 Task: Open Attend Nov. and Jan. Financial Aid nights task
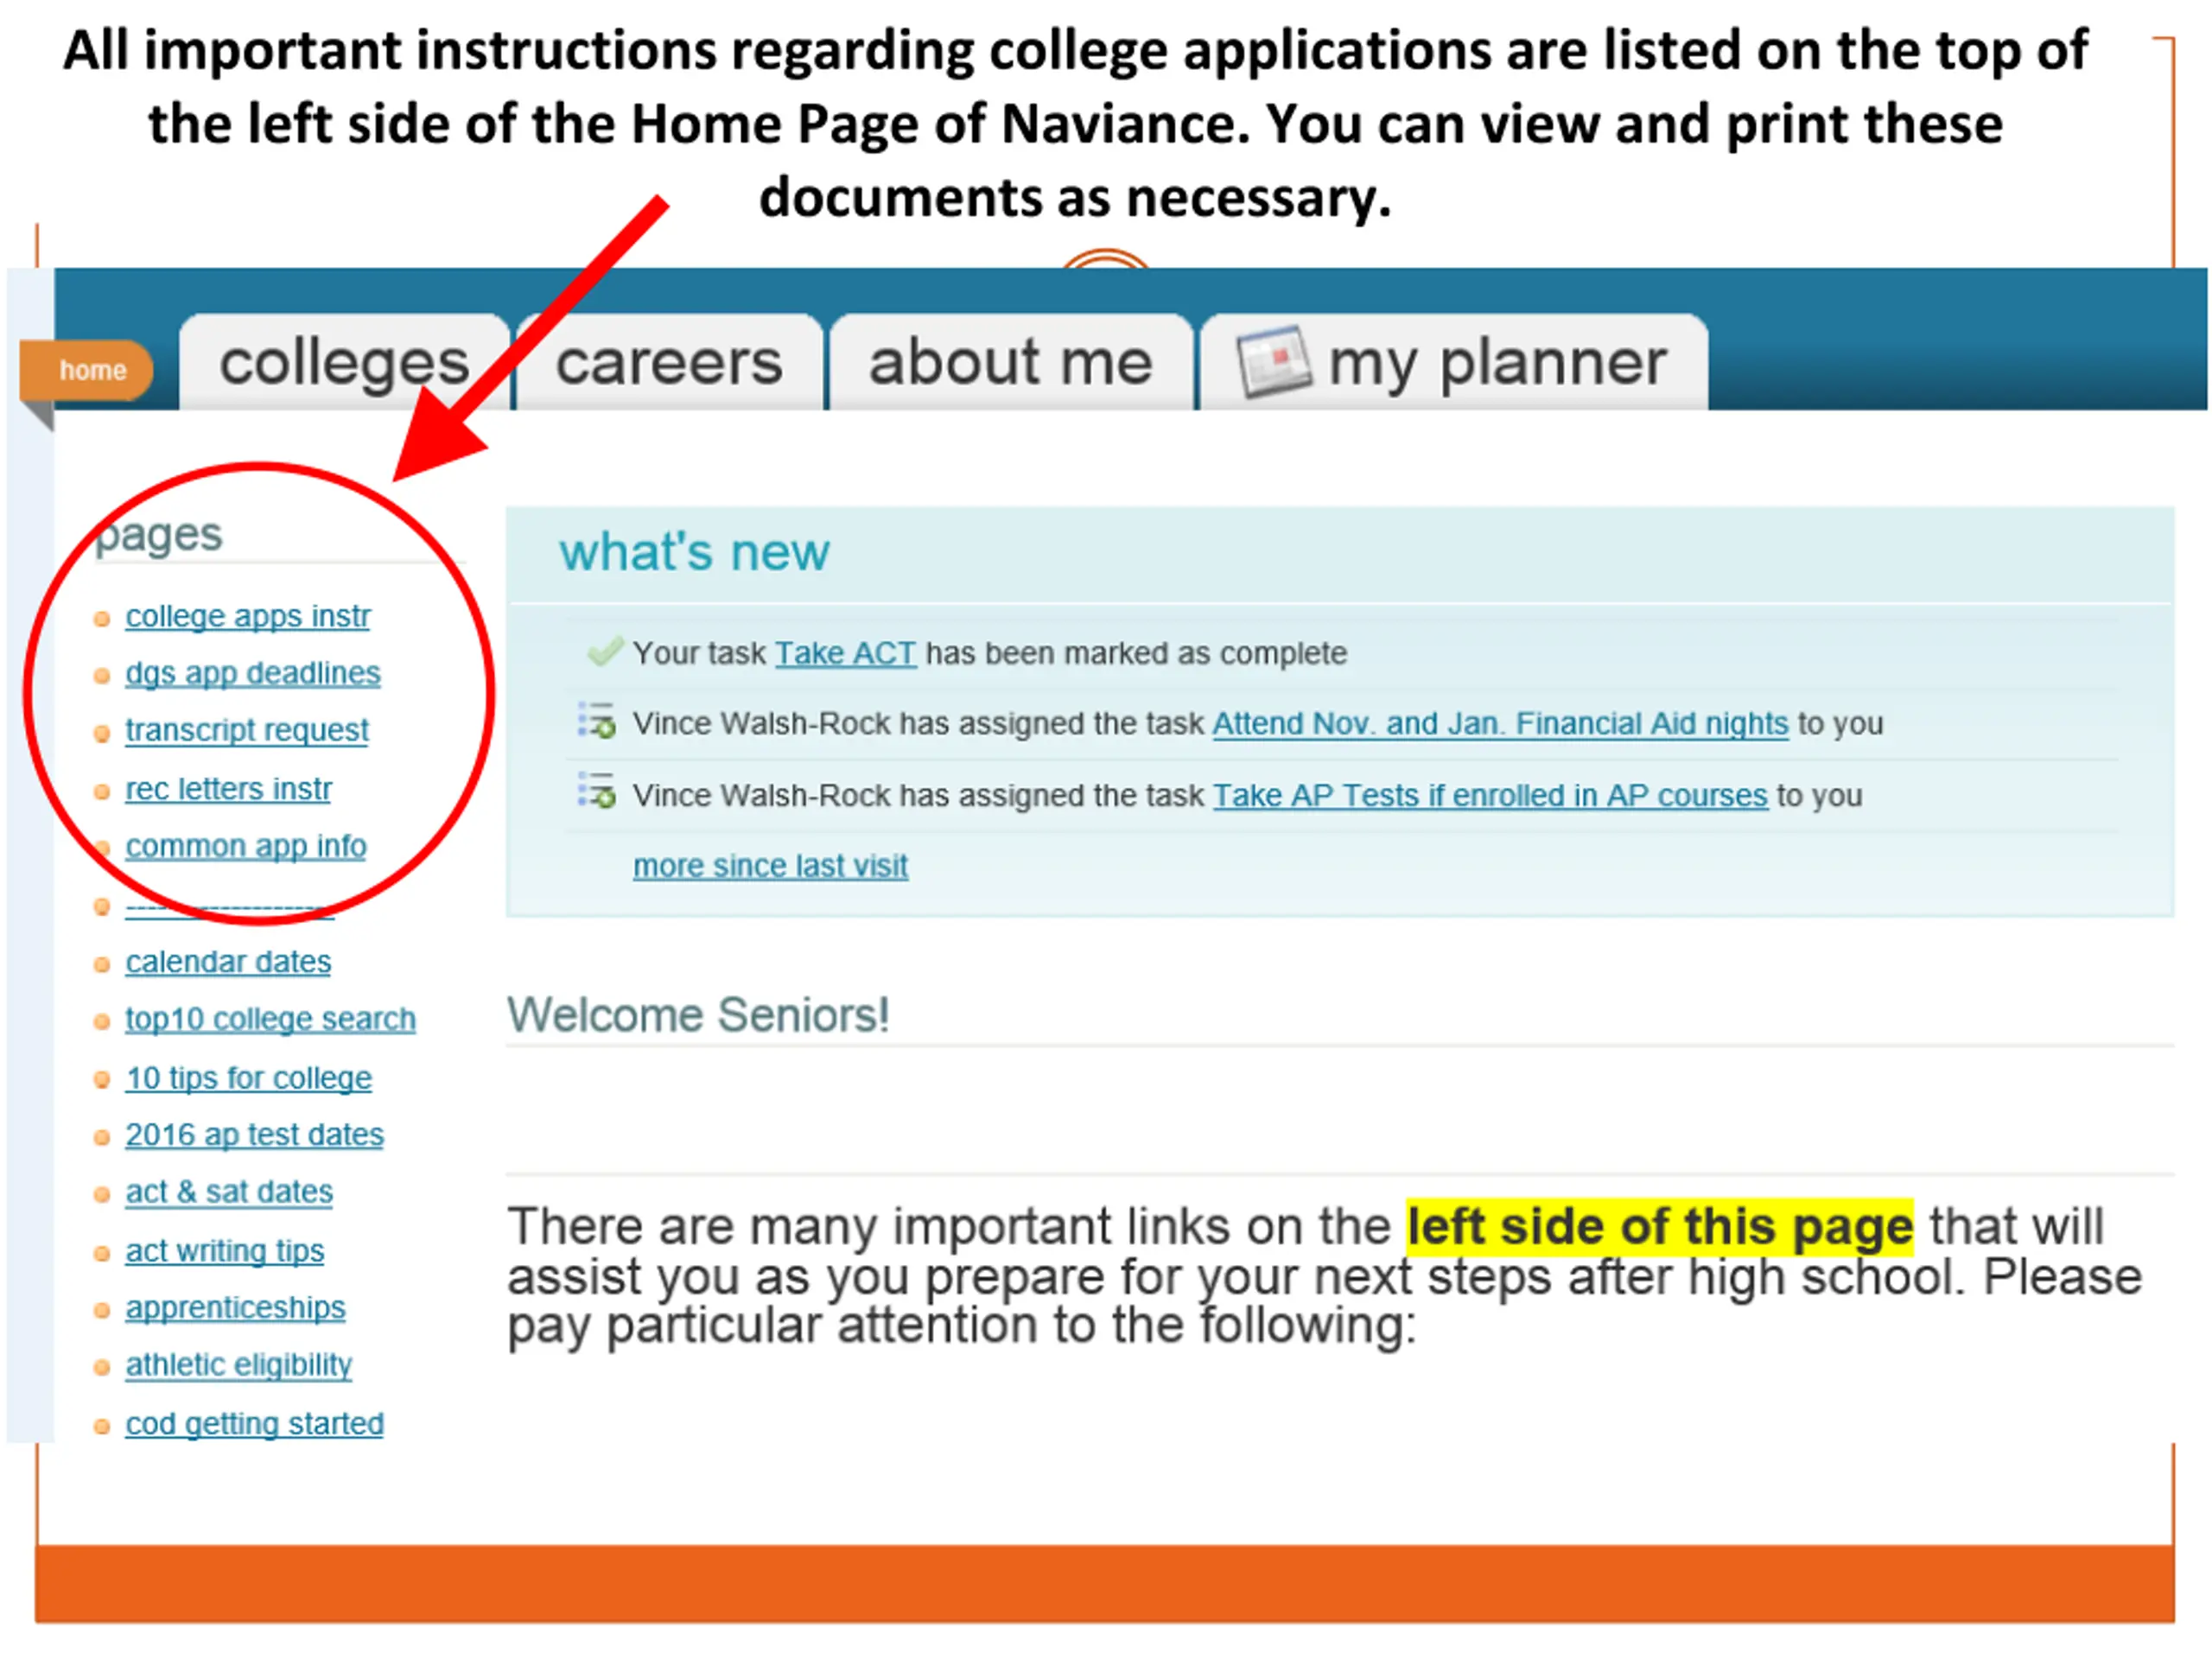(x=1500, y=723)
